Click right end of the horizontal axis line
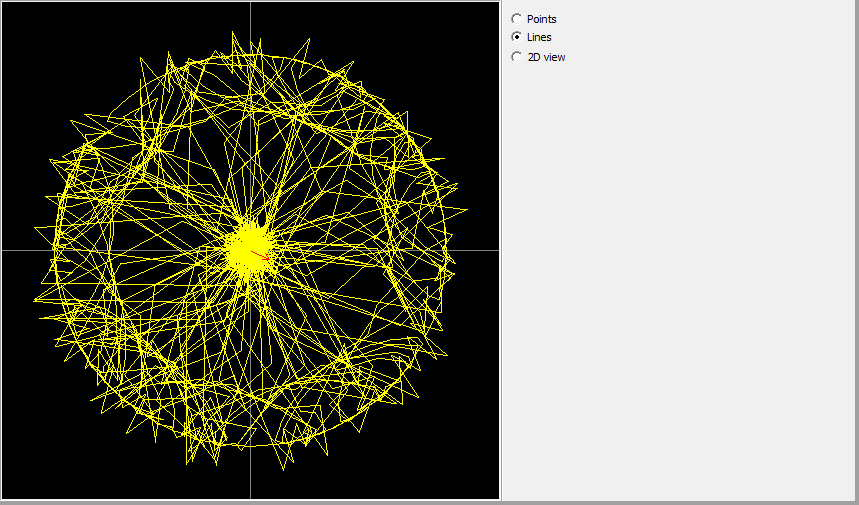859x505 pixels. tap(494, 250)
